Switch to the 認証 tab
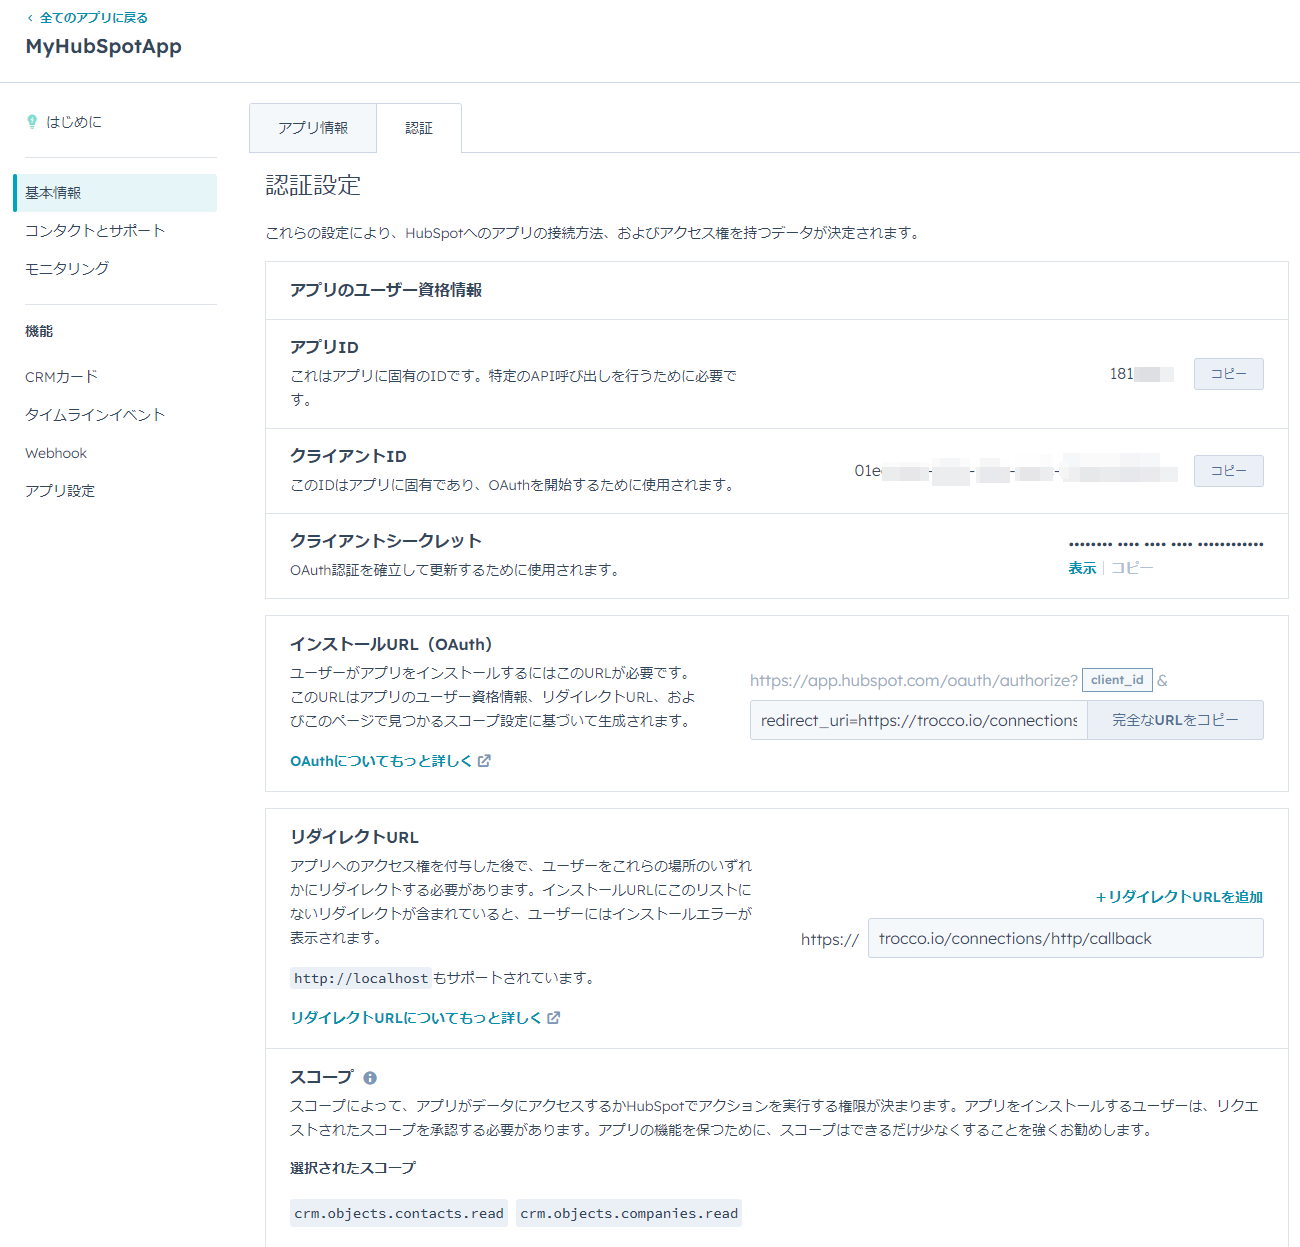 click(x=419, y=128)
